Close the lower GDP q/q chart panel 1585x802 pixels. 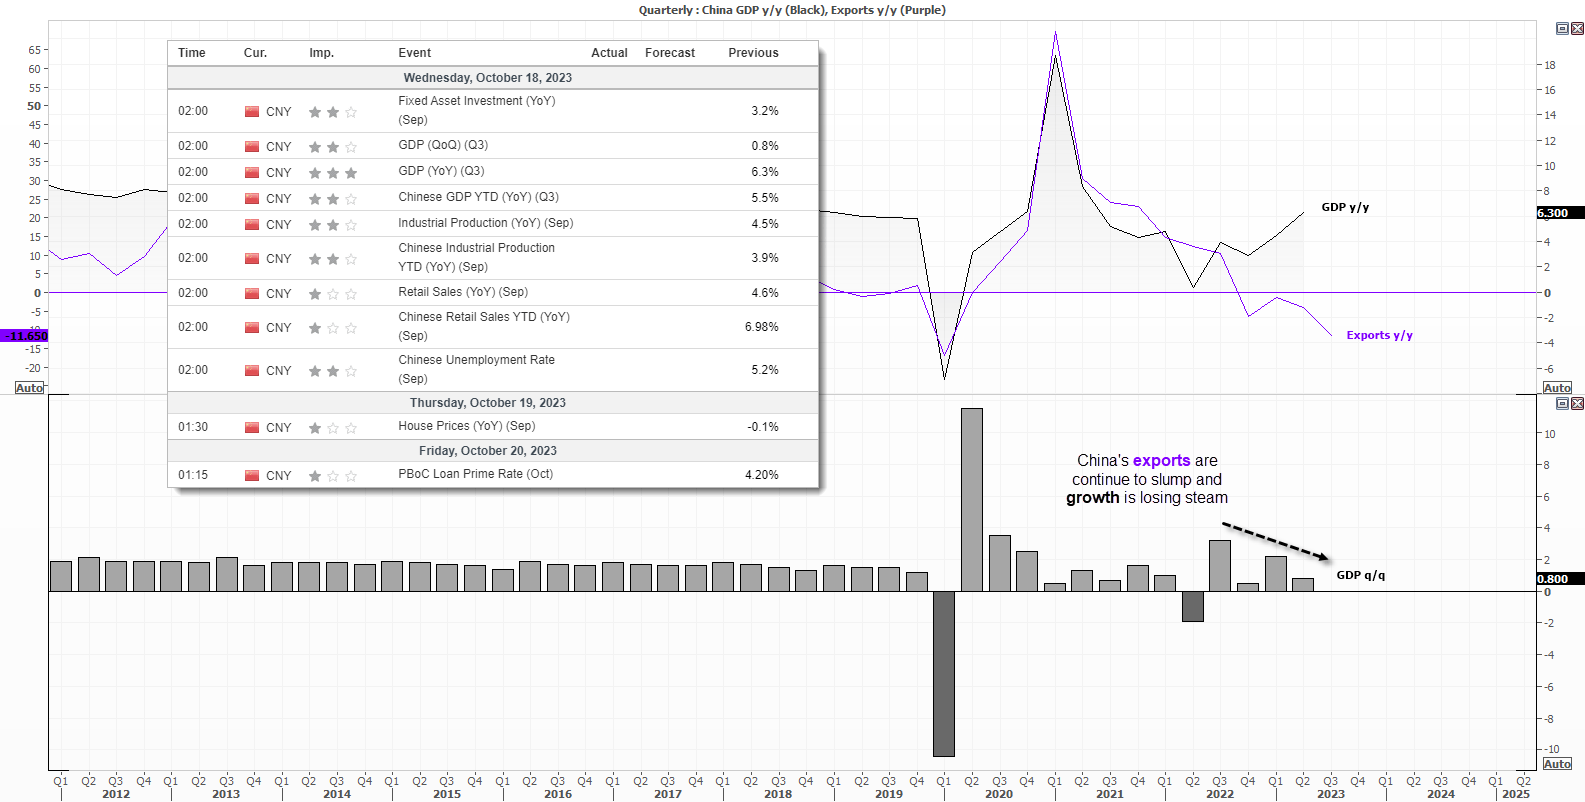coord(1577,403)
